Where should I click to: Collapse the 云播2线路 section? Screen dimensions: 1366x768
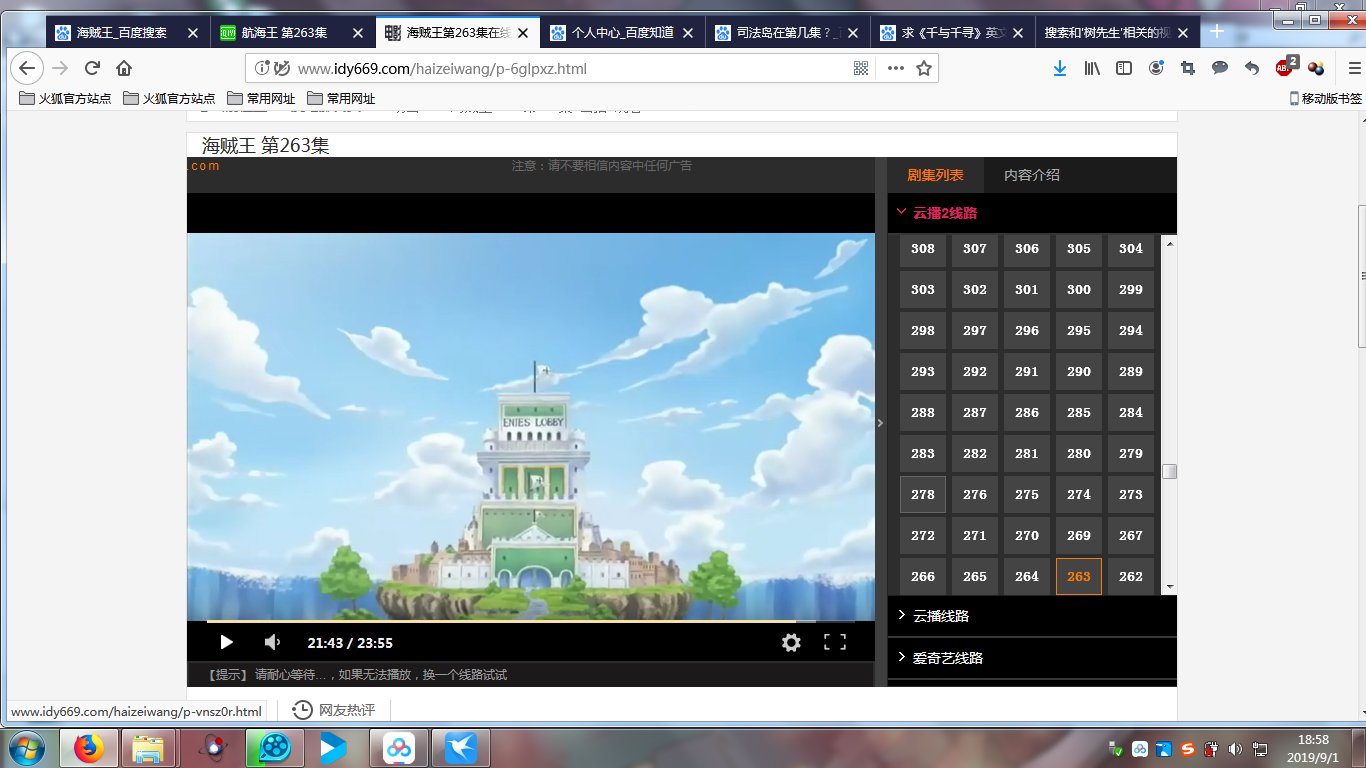click(944, 213)
